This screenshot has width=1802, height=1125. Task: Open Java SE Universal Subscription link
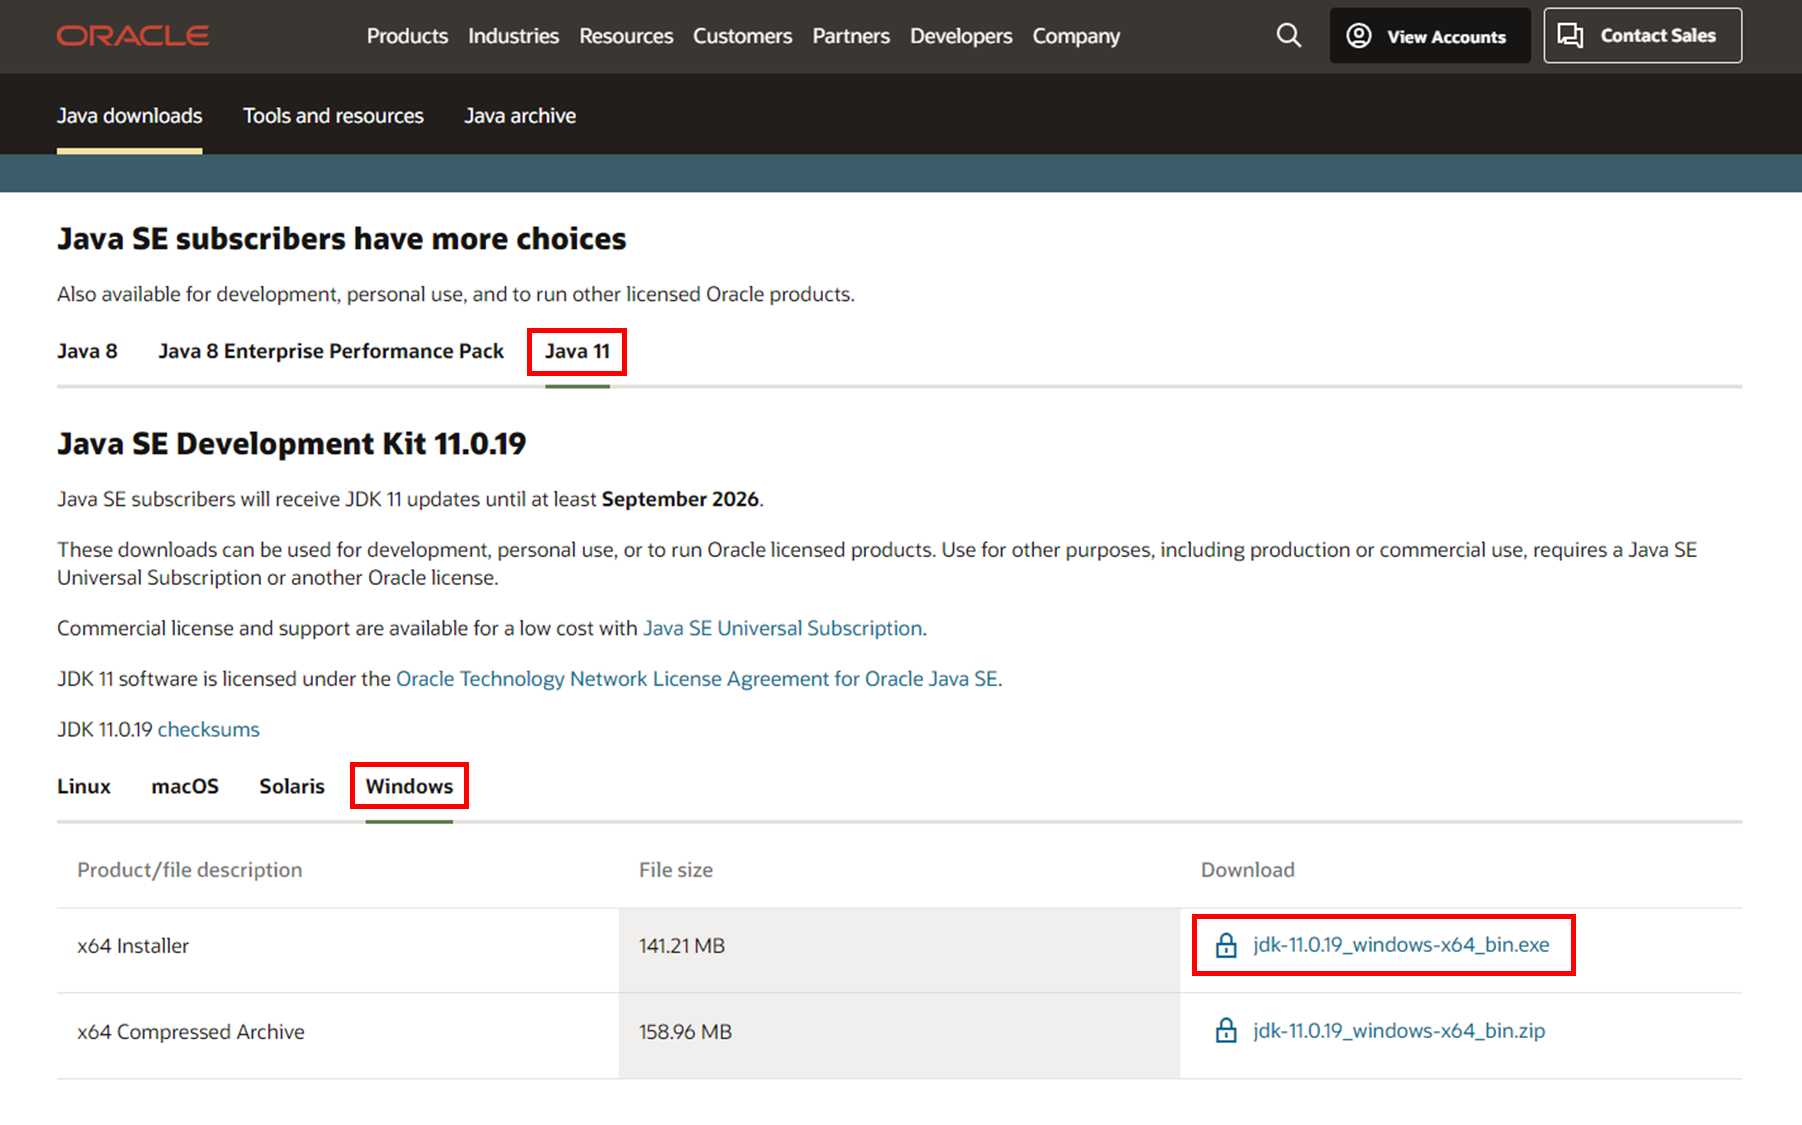click(782, 628)
